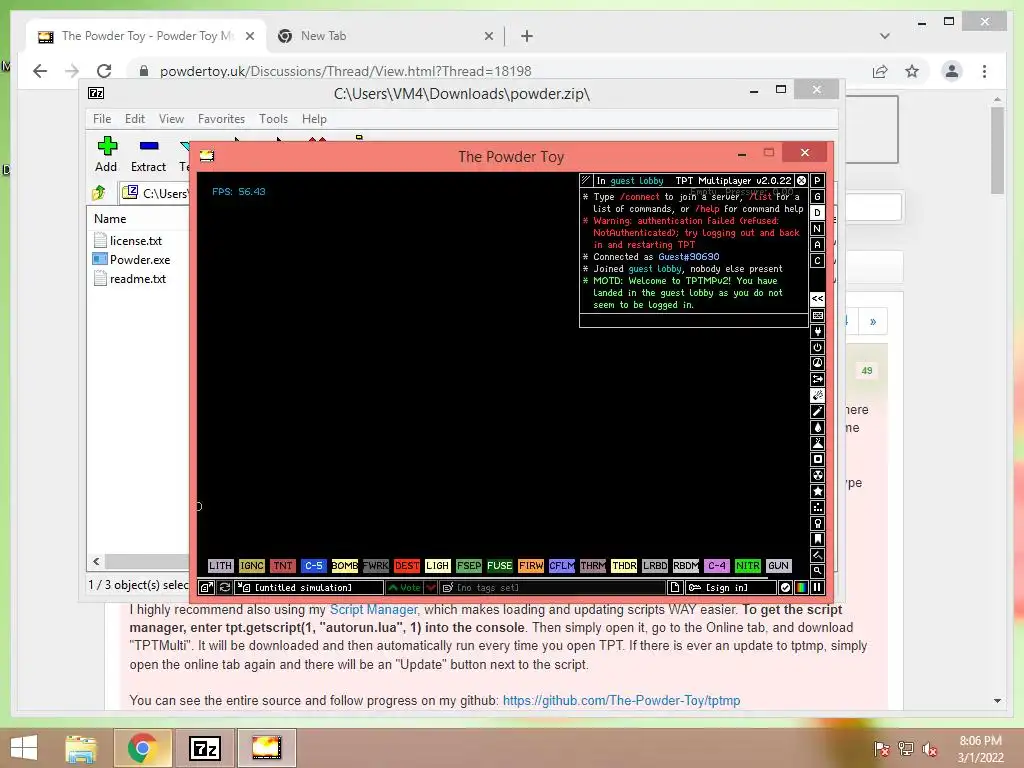Image resolution: width=1024 pixels, height=768 pixels.
Task: Open the github tptmp link
Action: [621, 701]
